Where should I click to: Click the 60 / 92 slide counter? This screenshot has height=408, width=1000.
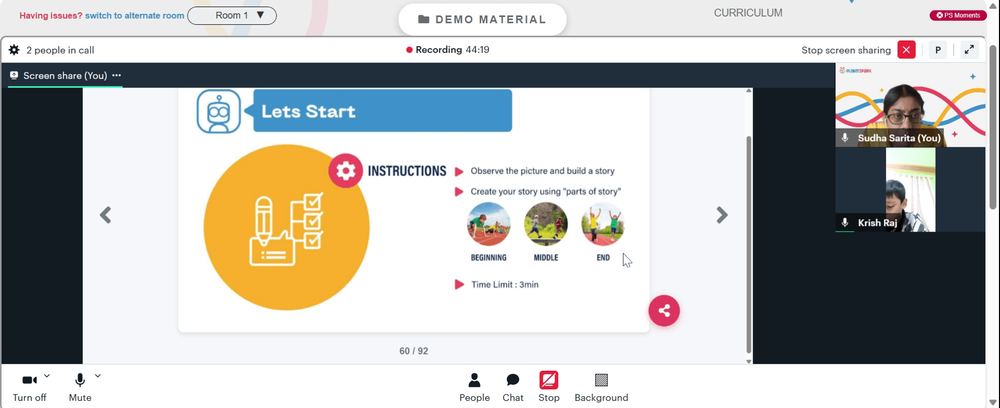tap(414, 351)
